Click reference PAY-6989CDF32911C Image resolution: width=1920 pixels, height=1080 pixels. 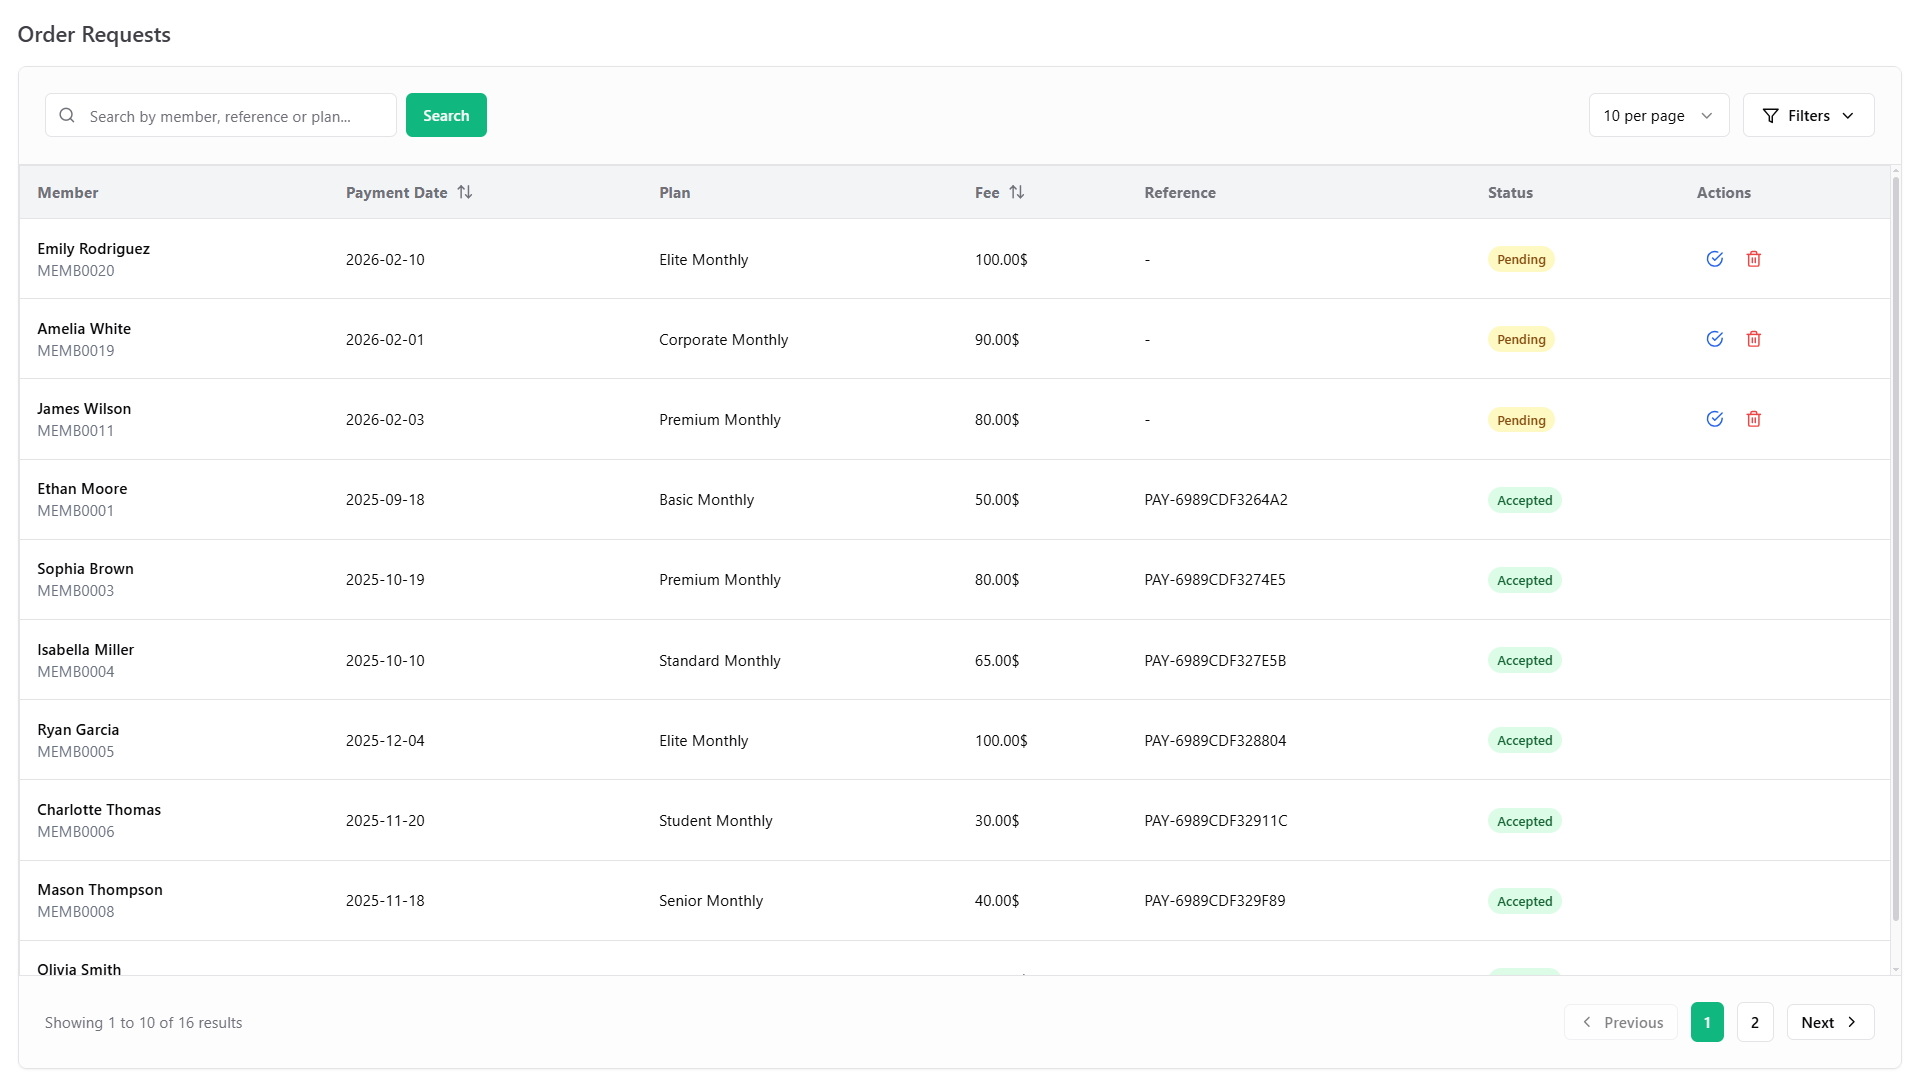(1216, 821)
